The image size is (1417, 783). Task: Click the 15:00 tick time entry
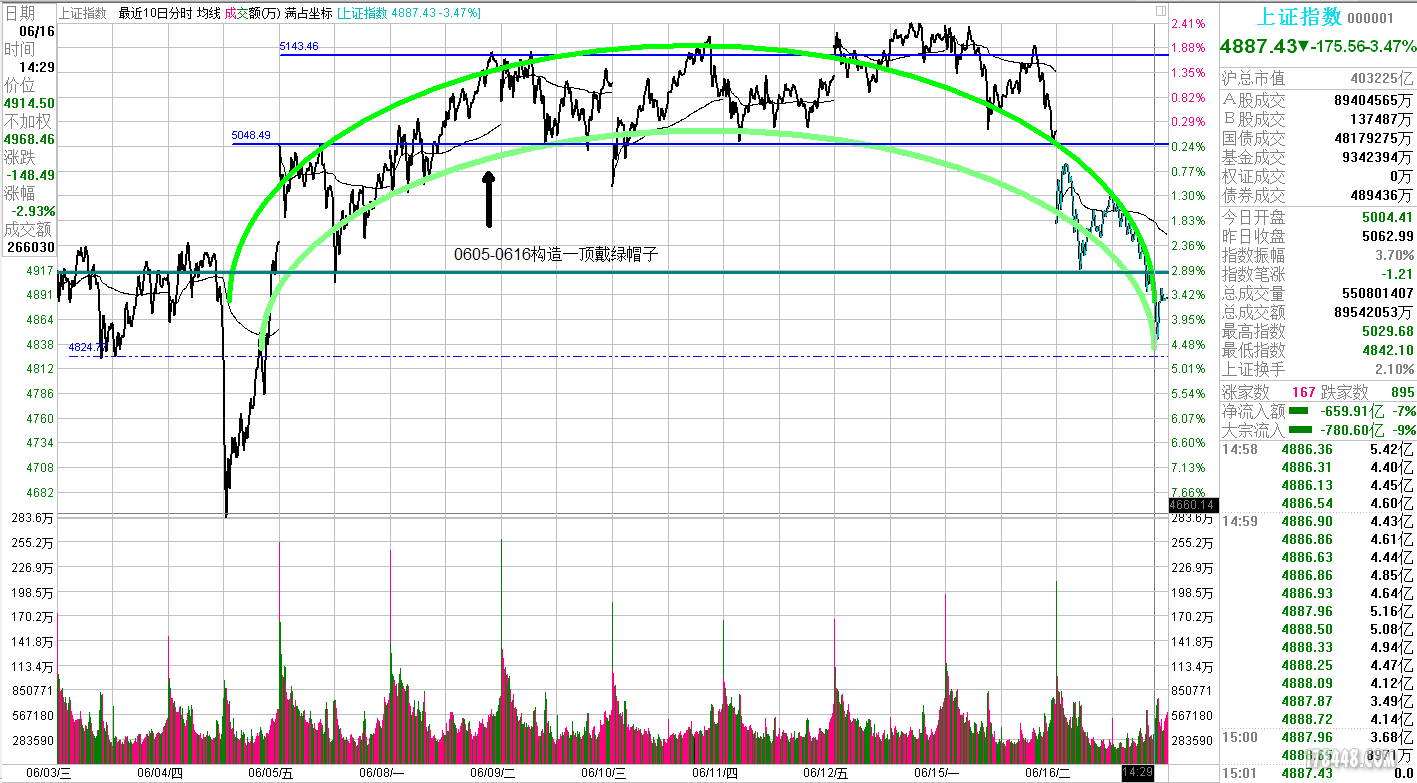[1241, 738]
